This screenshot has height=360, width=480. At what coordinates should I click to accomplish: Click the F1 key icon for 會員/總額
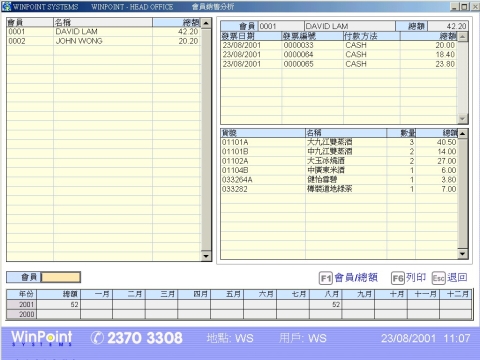click(326, 278)
